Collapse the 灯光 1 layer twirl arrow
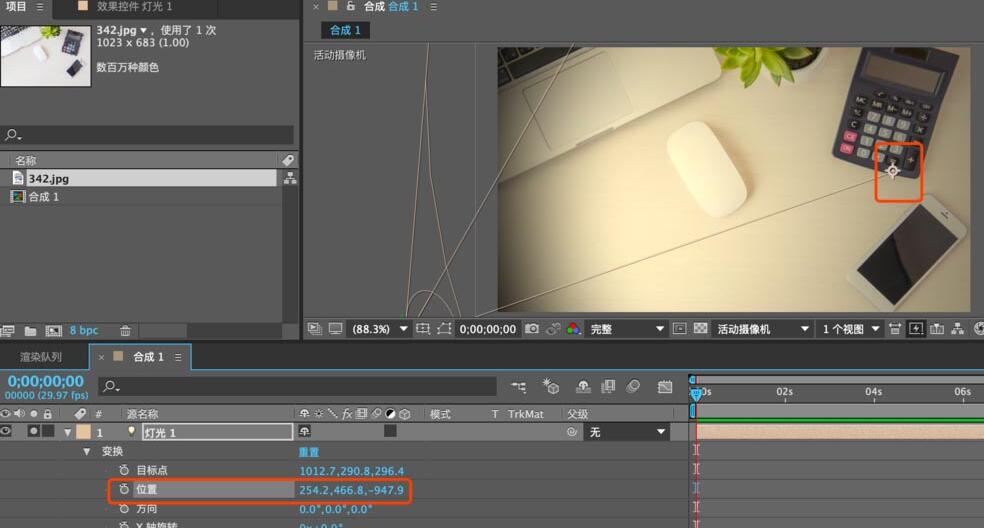This screenshot has height=528, width=984. pos(67,432)
